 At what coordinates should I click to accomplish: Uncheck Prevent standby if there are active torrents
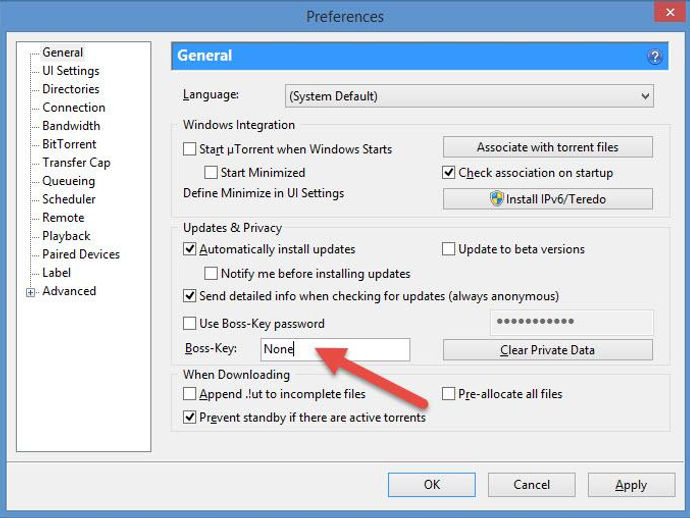[x=190, y=417]
